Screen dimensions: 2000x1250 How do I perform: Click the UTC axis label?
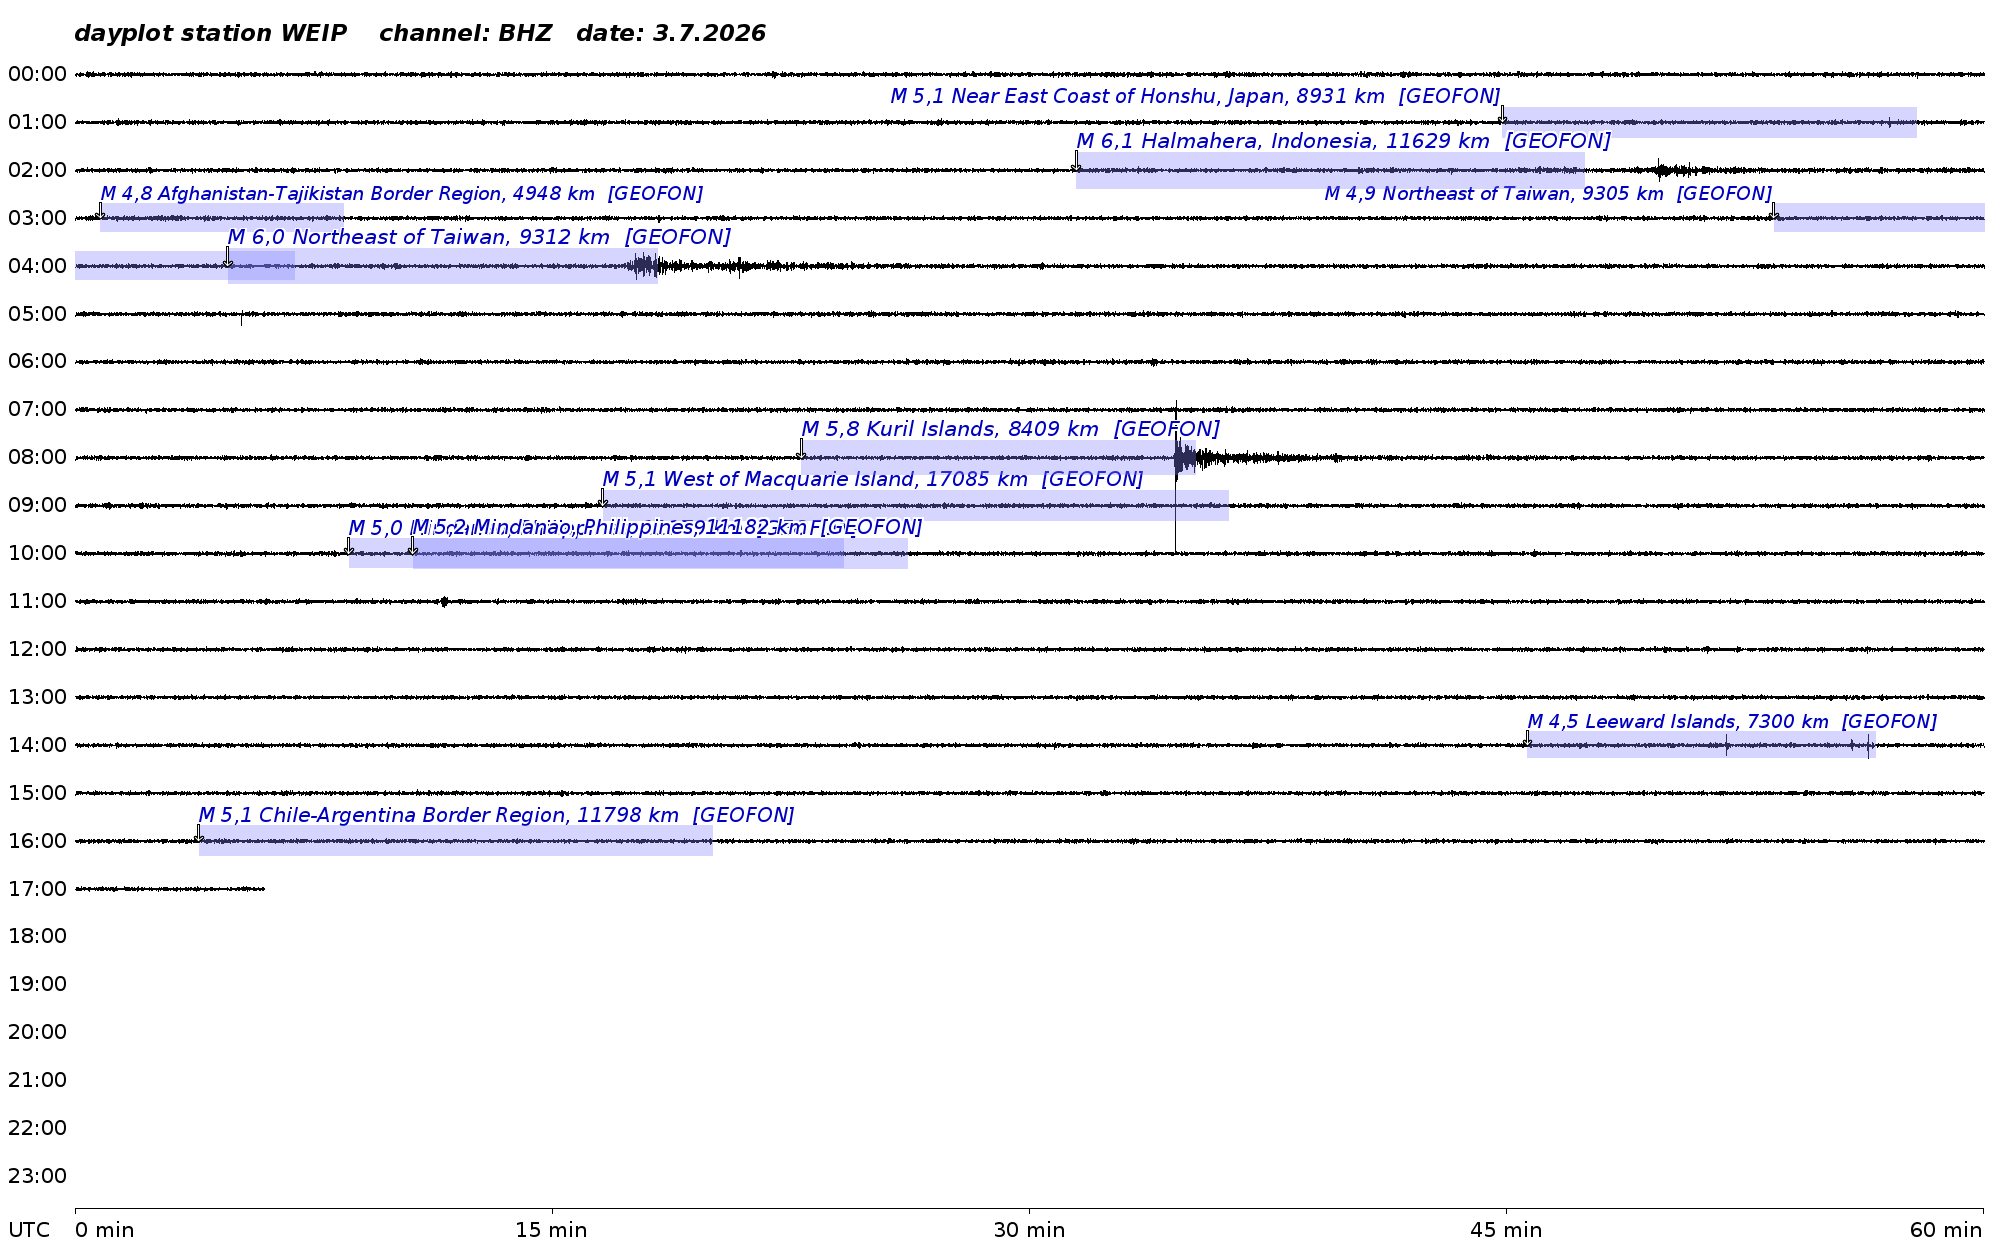29,1231
